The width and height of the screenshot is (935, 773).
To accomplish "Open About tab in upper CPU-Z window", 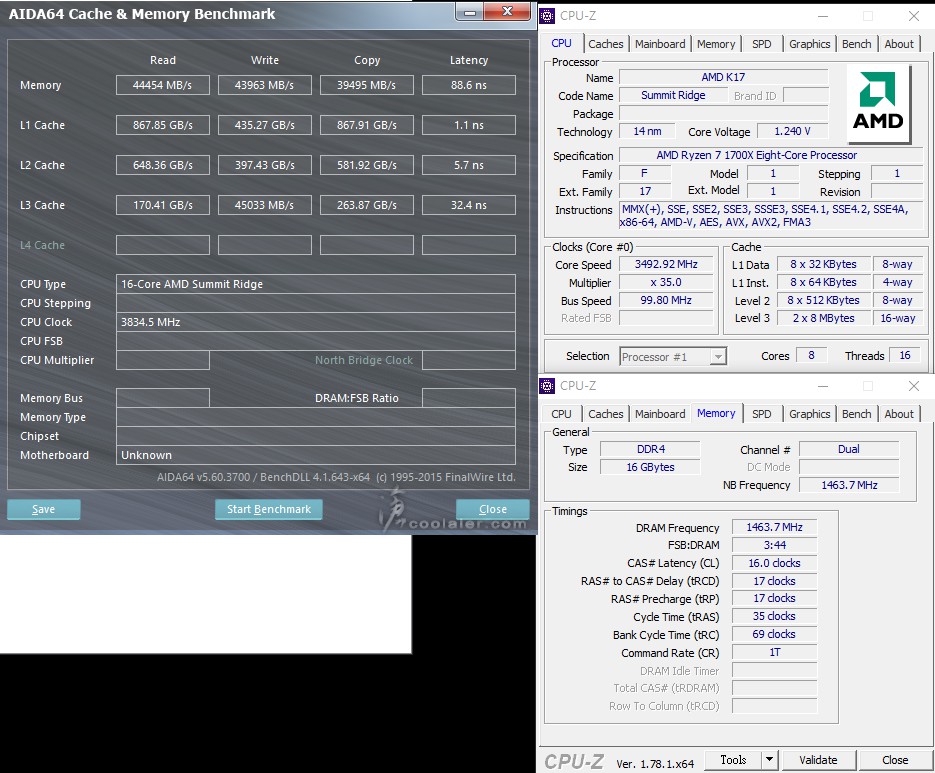I will [899, 44].
